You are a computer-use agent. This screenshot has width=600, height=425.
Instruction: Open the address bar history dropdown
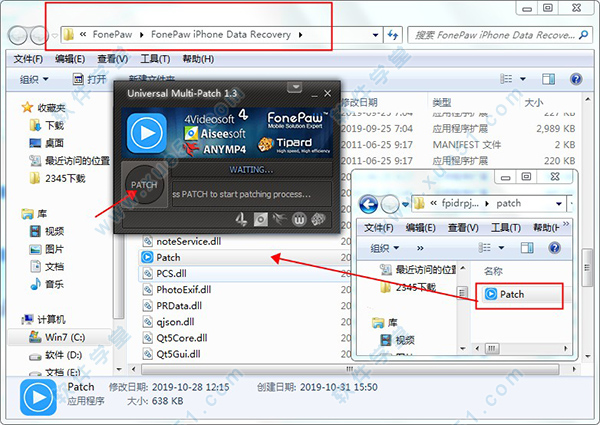point(376,35)
